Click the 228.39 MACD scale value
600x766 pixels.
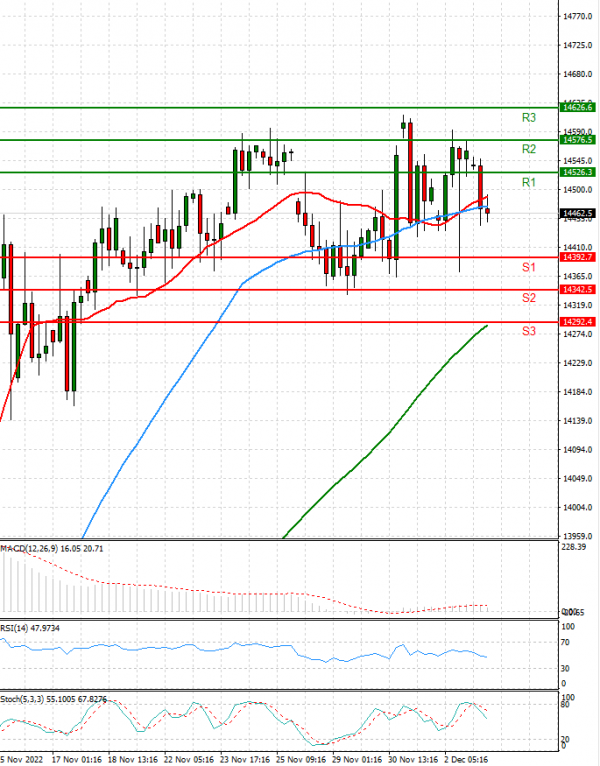click(x=574, y=547)
